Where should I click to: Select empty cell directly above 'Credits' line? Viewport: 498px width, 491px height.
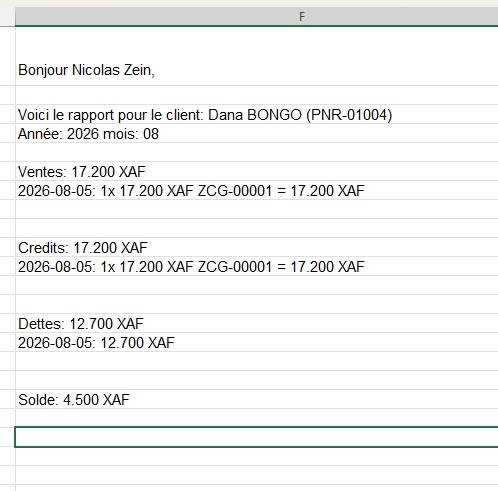(x=257, y=228)
